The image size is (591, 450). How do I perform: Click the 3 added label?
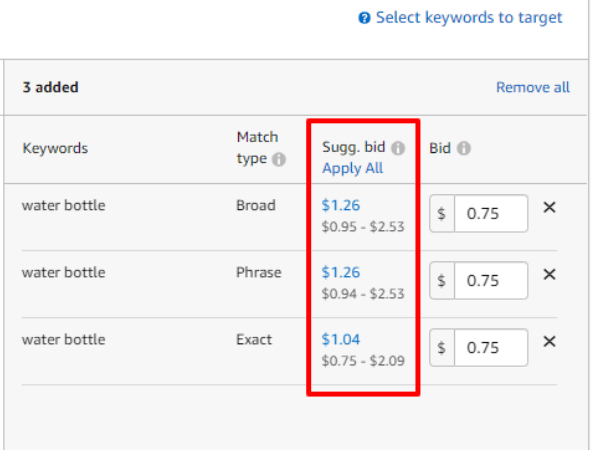click(51, 87)
